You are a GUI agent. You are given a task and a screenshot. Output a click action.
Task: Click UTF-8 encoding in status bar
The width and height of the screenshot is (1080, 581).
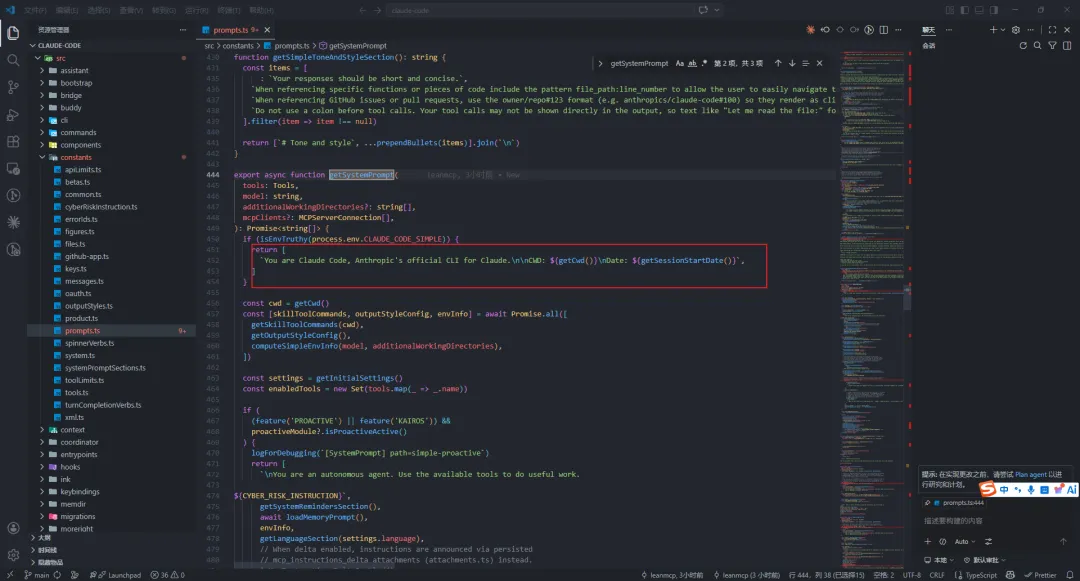click(x=911, y=575)
